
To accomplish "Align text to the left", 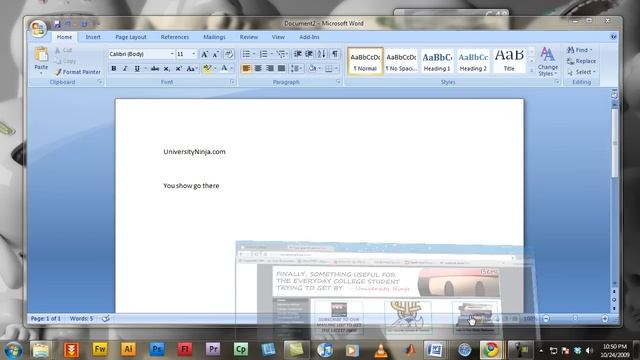I will [x=246, y=68].
